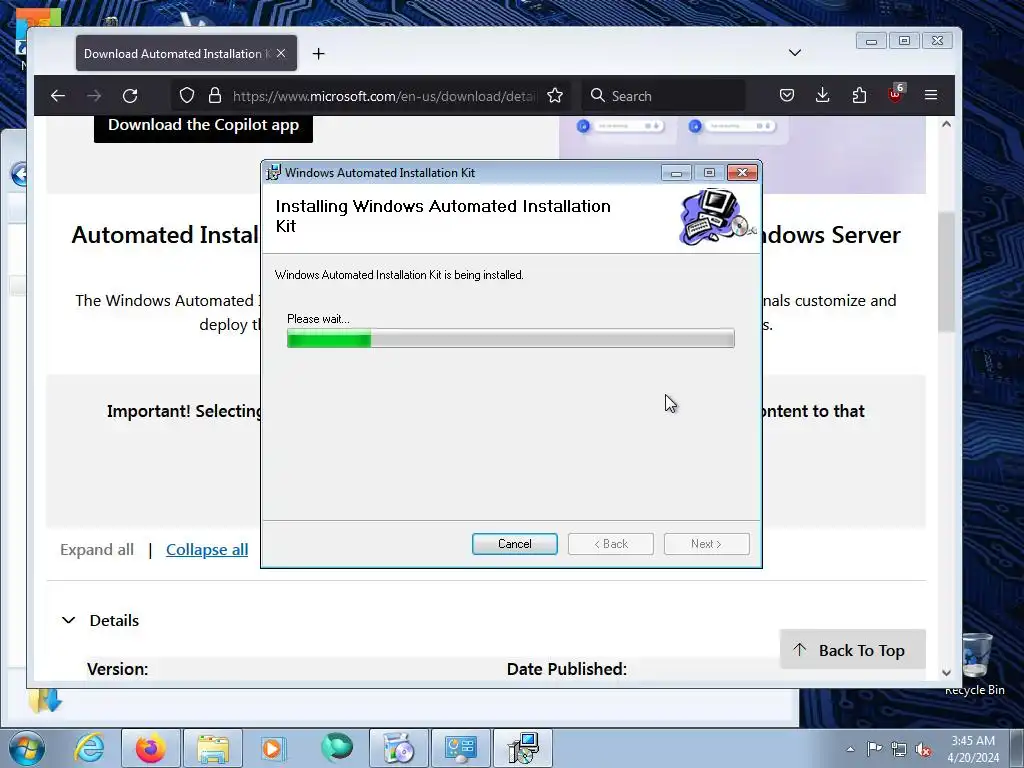Open Pocket save icon in Firefox toolbar
This screenshot has height=768, width=1024.
pyautogui.click(x=787, y=96)
